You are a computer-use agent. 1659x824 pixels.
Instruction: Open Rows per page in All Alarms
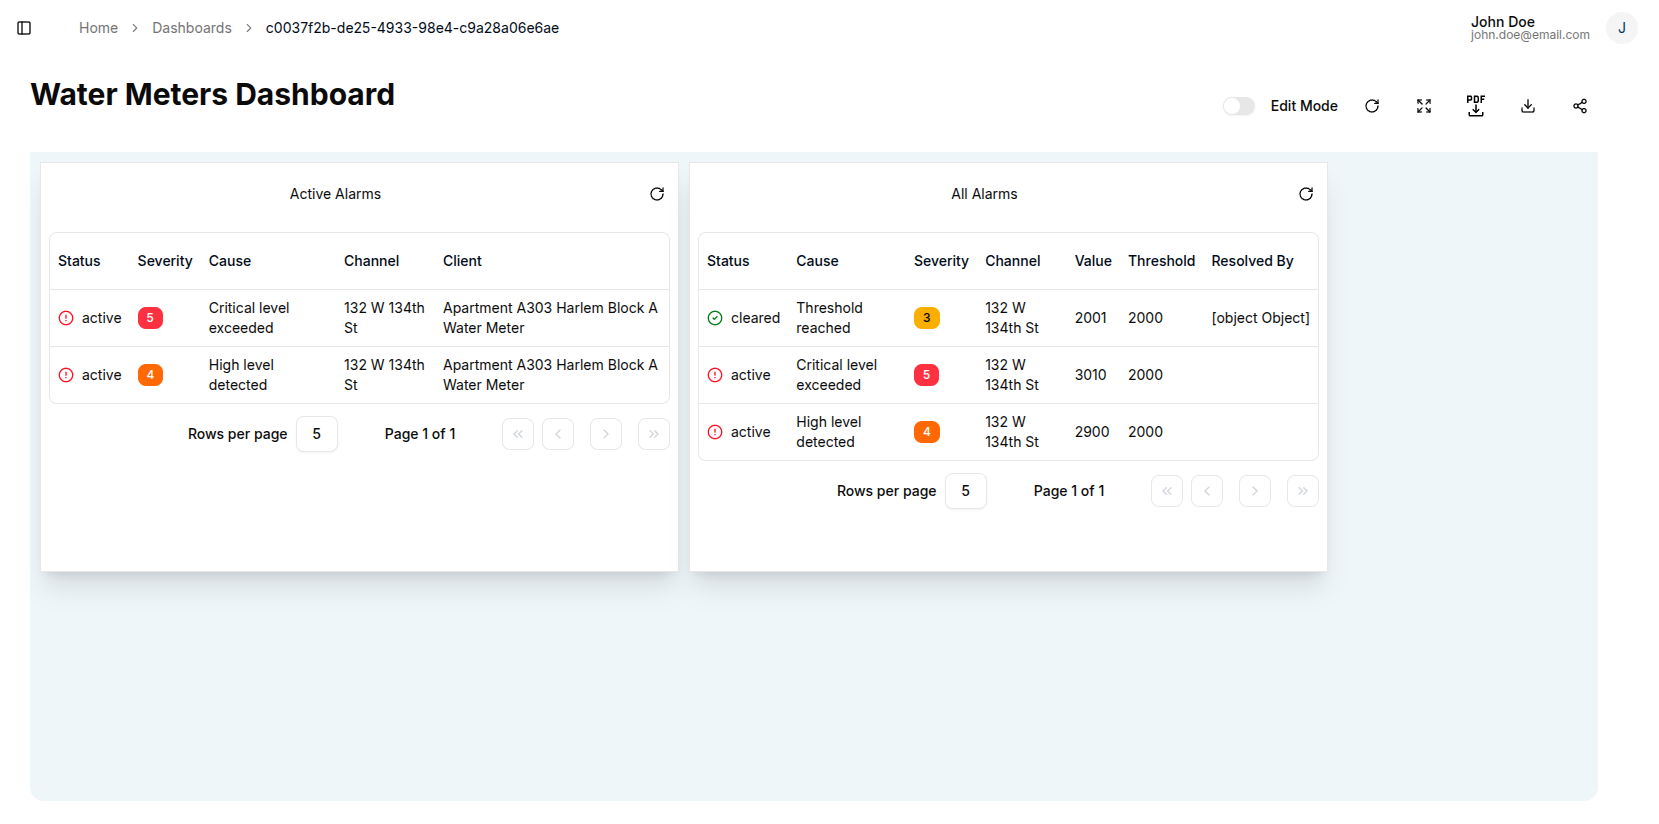tap(966, 491)
